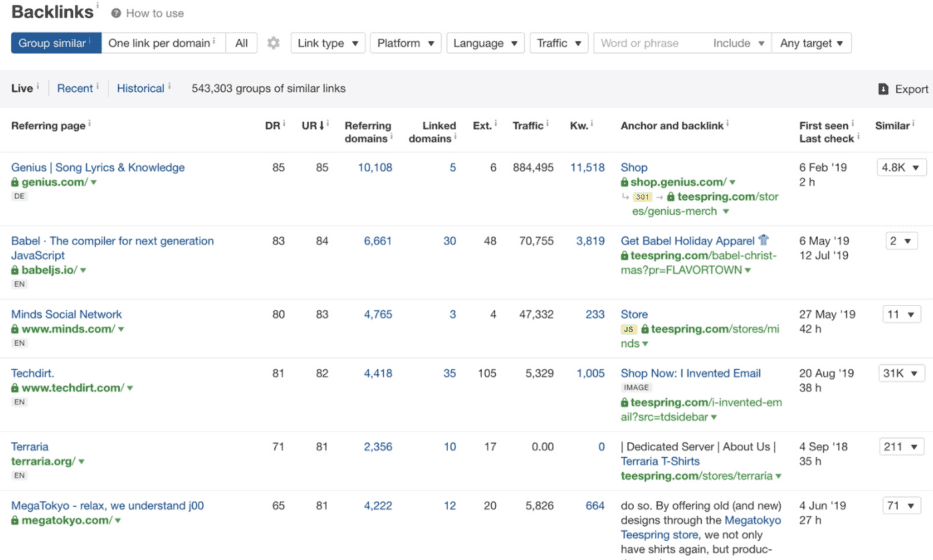Click the T-shirt icon after Babel Holiday Apparel

click(763, 240)
